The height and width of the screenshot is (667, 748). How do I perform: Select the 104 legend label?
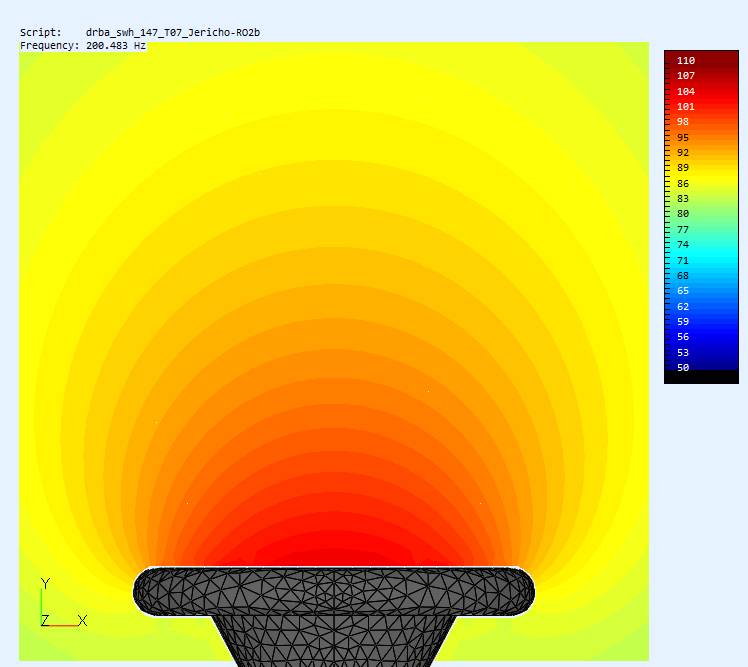pos(686,92)
